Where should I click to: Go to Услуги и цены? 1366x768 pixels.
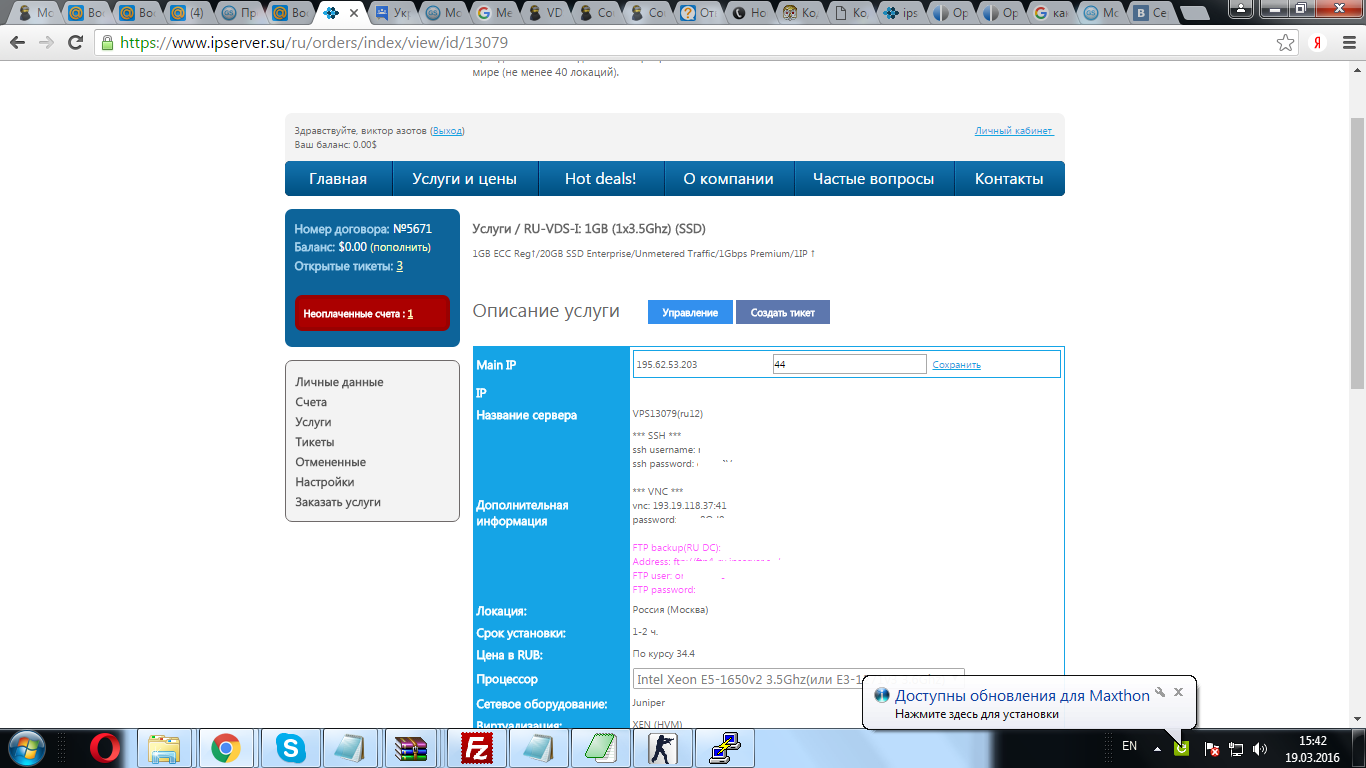(x=464, y=179)
